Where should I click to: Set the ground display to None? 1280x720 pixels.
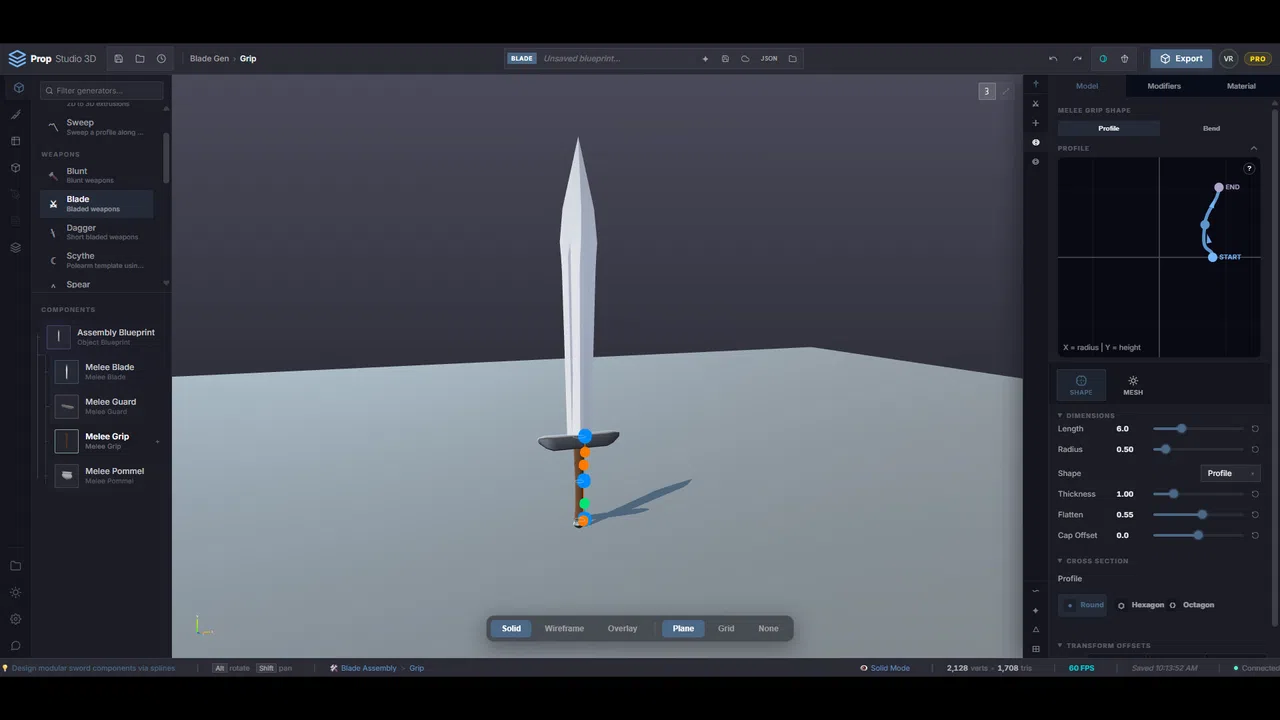(768, 629)
